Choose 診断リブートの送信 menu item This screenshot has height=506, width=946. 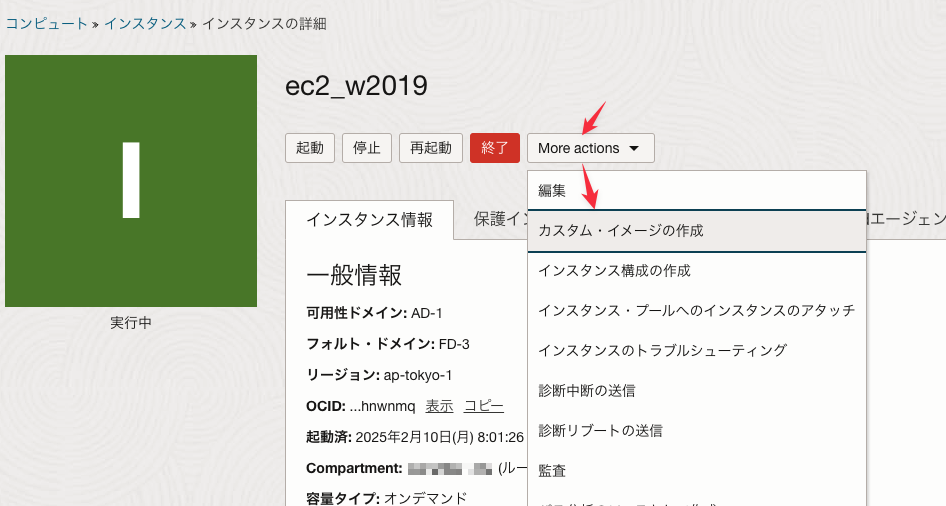point(697,431)
